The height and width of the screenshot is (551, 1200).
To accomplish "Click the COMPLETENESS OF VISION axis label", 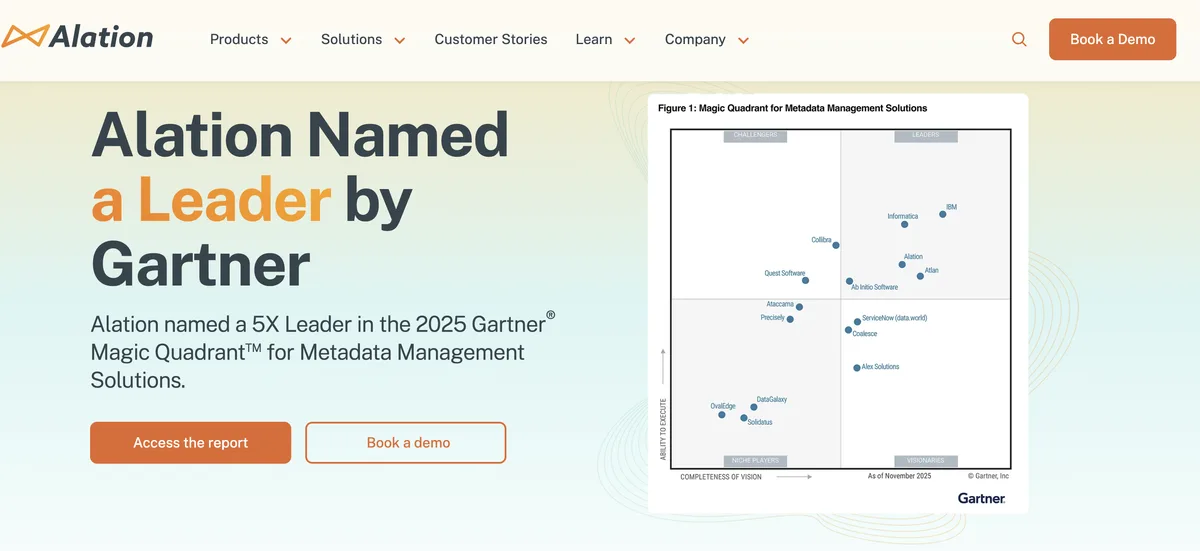I will point(721,477).
